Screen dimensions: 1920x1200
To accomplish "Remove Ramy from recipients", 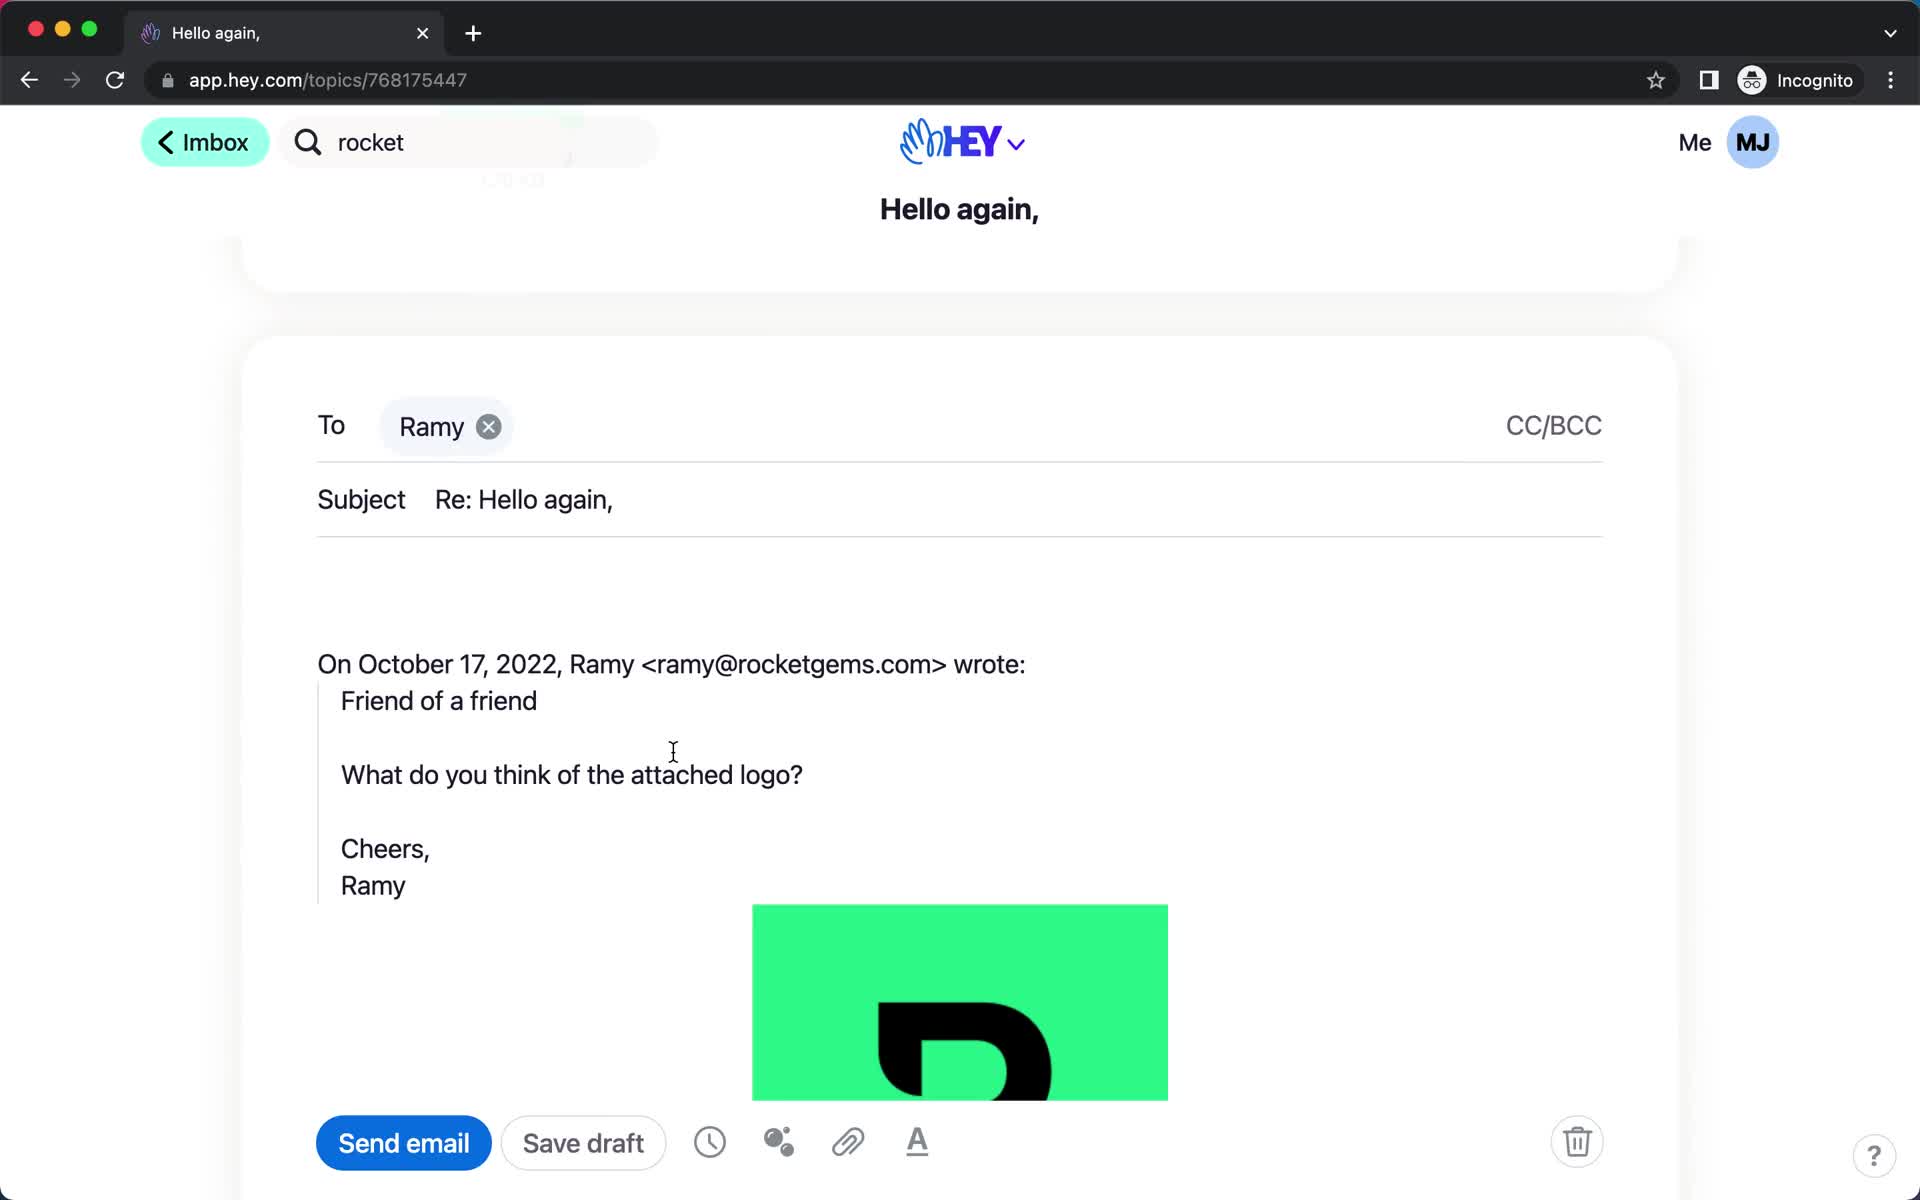I will tap(488, 426).
